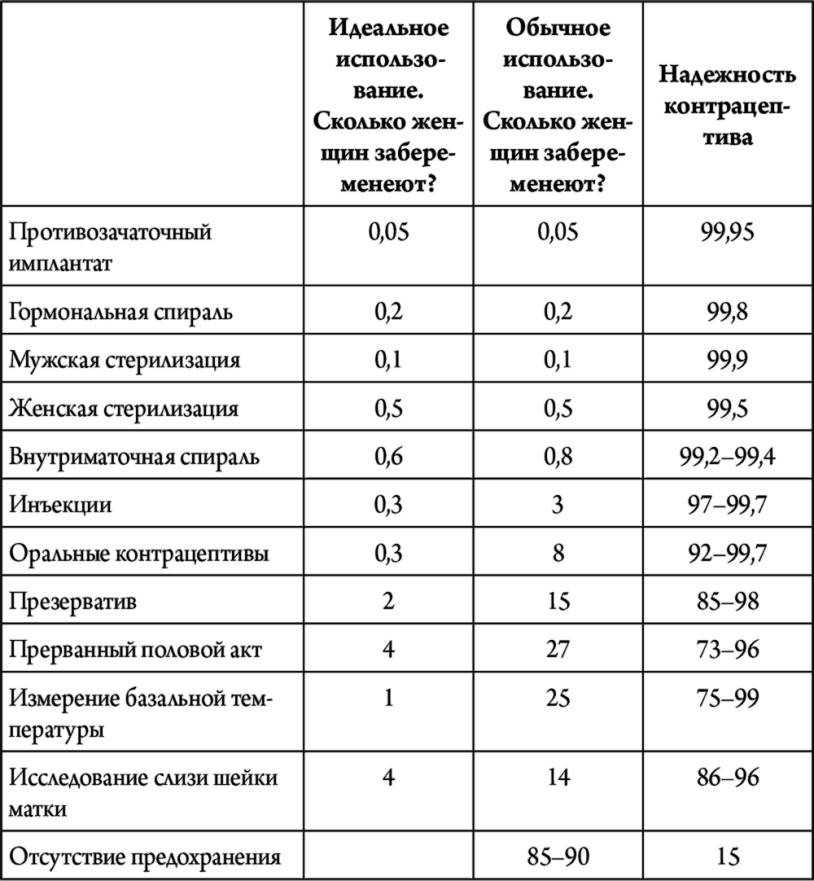Viewport: 814px width, 881px height.
Task: Select the 'Женская стерилизация' cell
Action: 123,409
